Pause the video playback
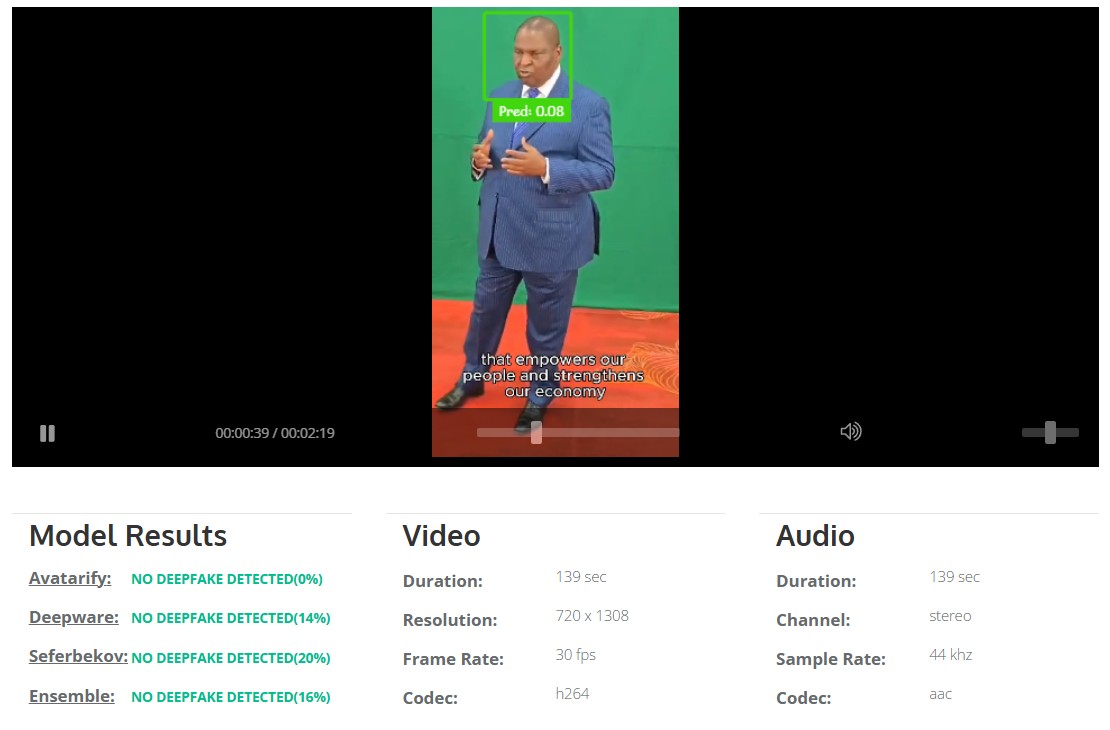 (x=47, y=433)
